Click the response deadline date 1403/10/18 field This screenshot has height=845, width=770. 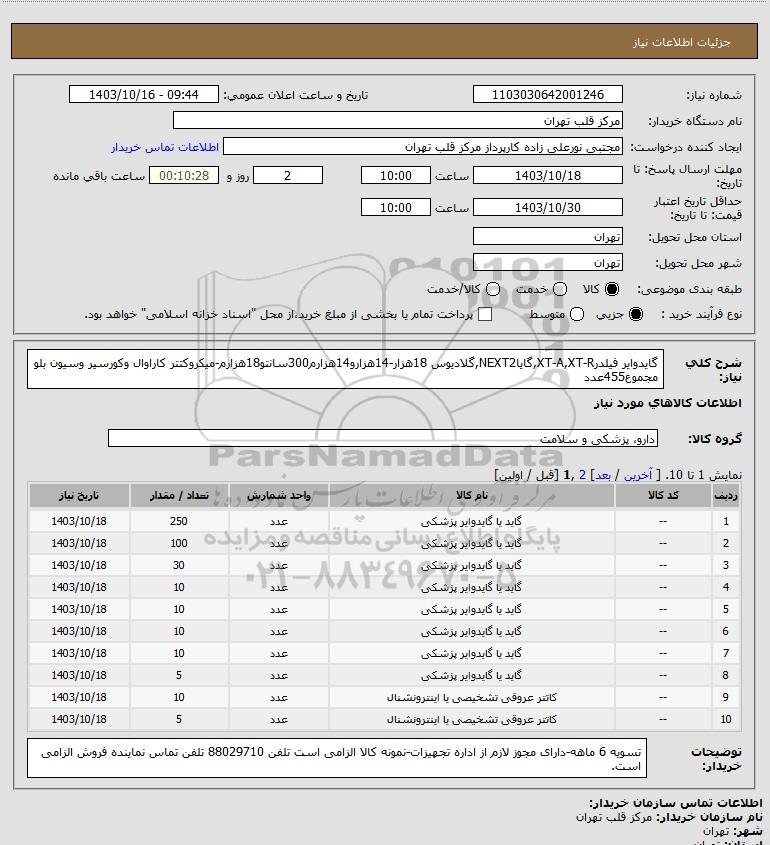(x=547, y=176)
